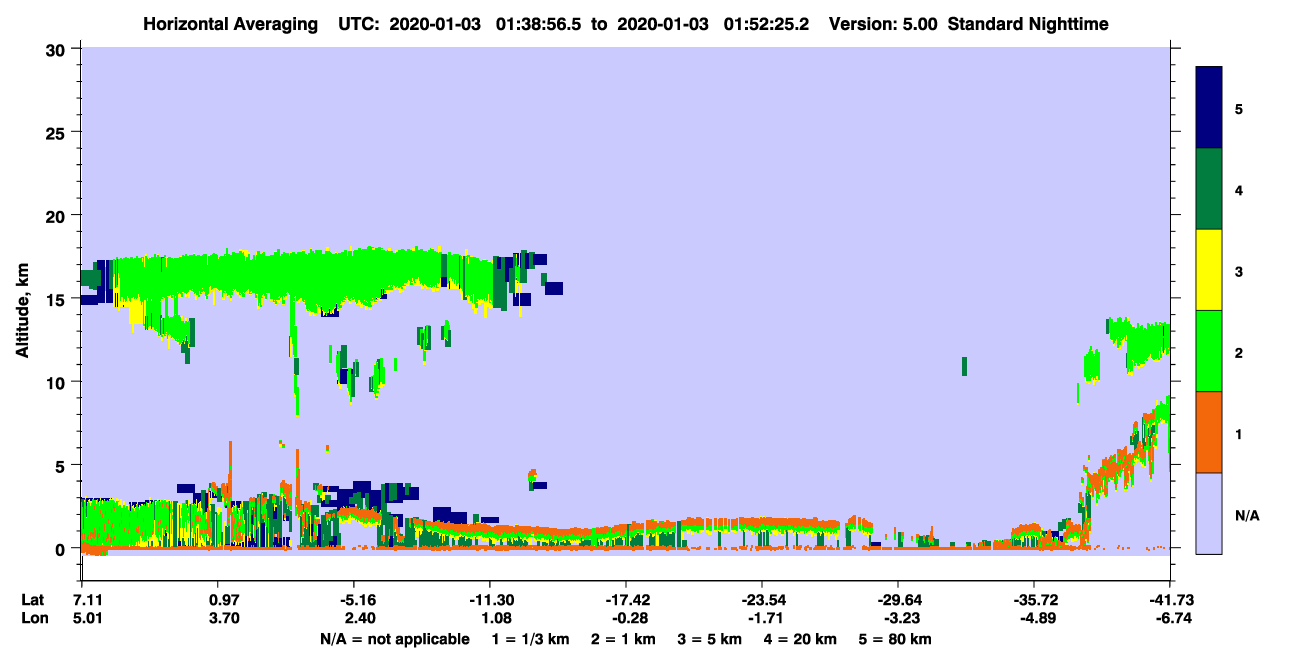Image resolution: width=1300 pixels, height=667 pixels.
Task: Click the lavender N/A color bar segment
Action: [x=1209, y=513]
